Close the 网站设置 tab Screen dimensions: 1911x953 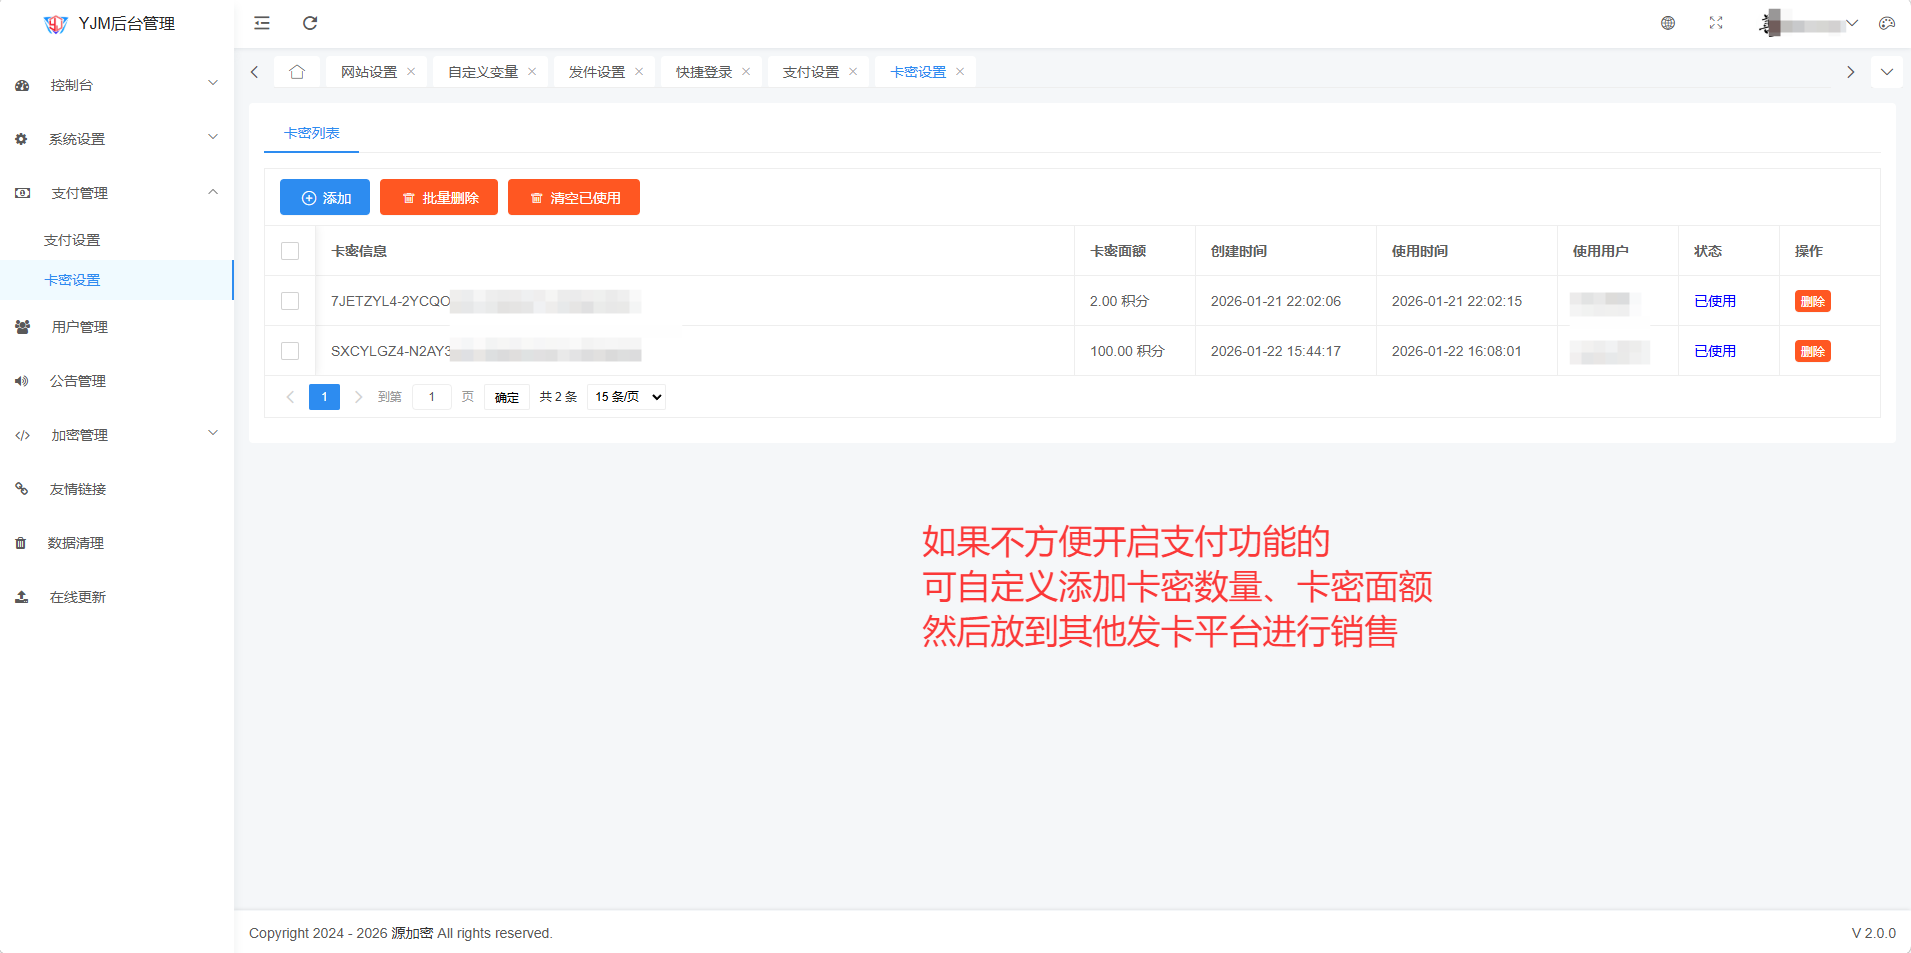point(411,72)
